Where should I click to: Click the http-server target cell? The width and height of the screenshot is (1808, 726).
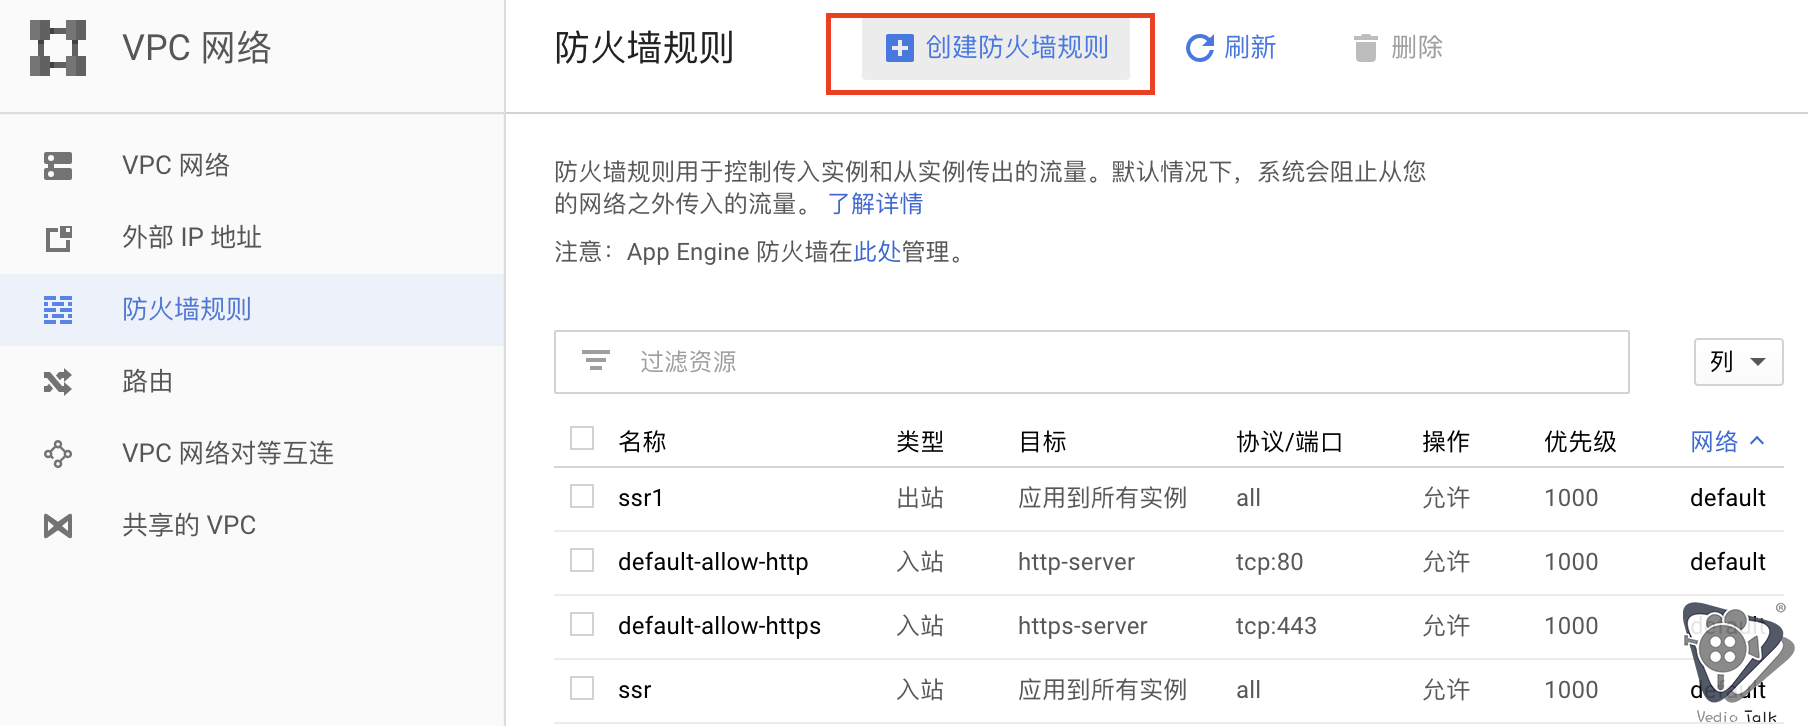coord(1076,561)
